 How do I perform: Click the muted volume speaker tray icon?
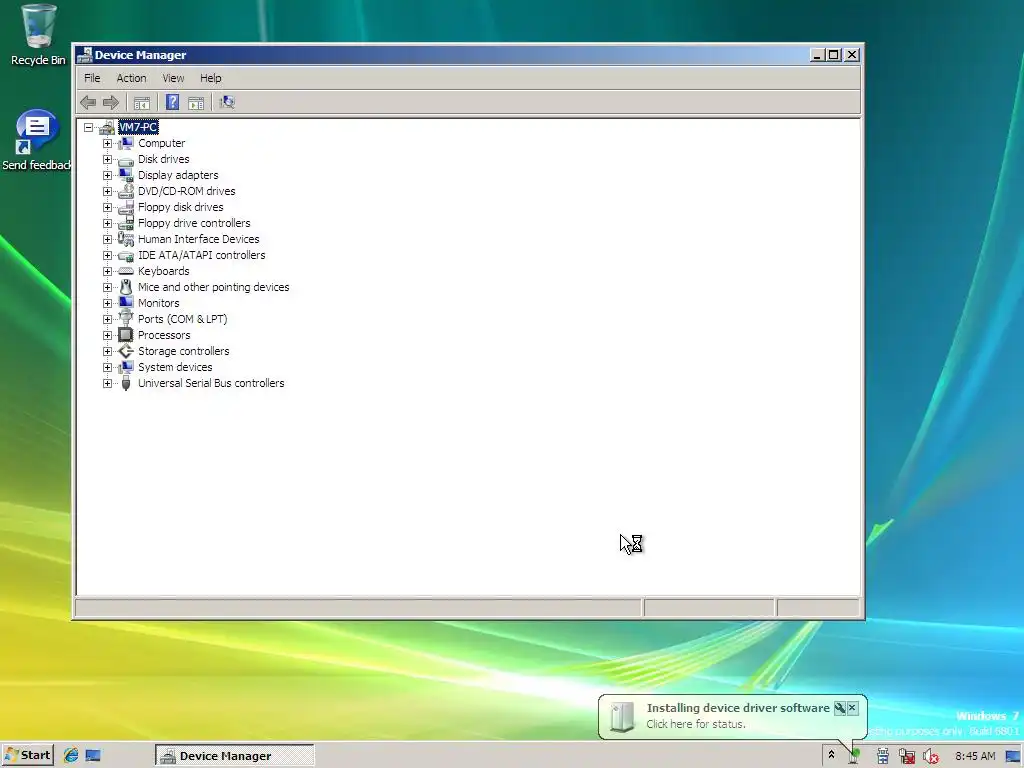(930, 756)
